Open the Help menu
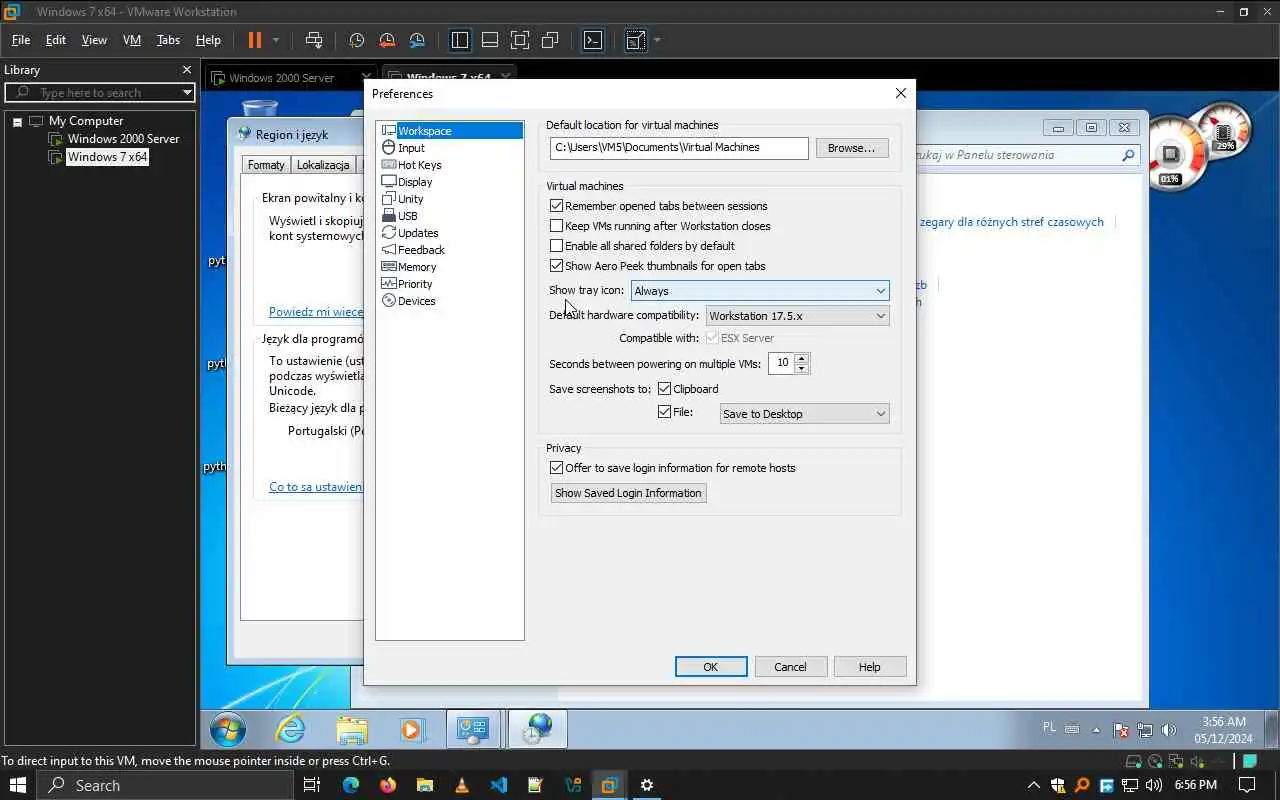Screen dimensions: 1280x800 pyautogui.click(x=208, y=40)
